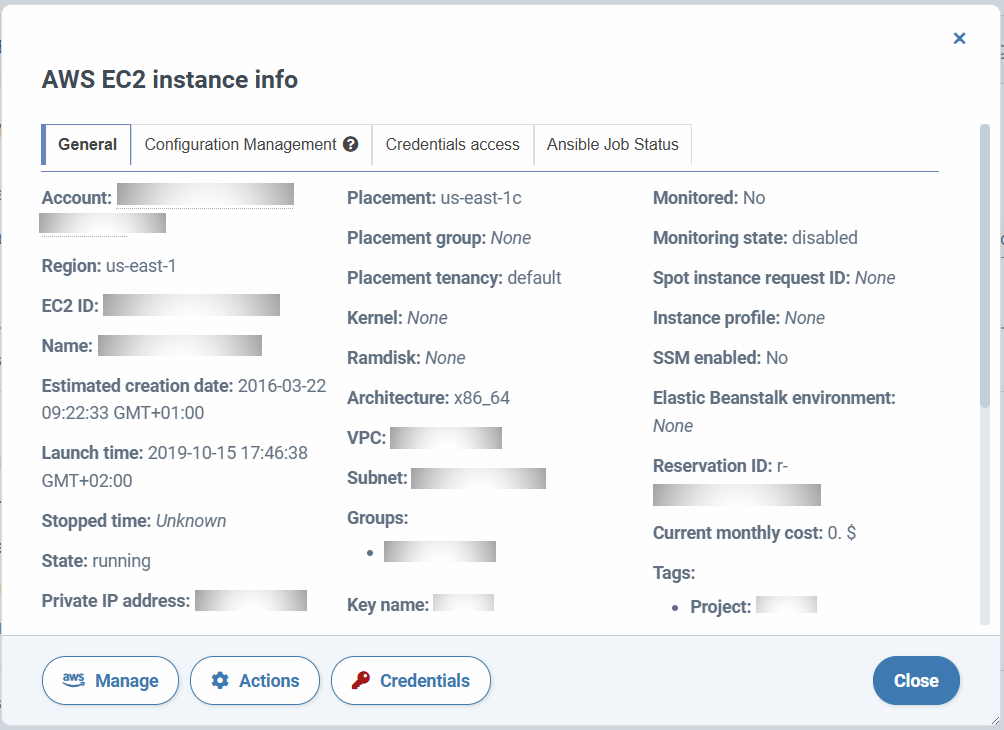The width and height of the screenshot is (1004, 730).
Task: Click the 'Monitored: No' text
Action: point(709,198)
